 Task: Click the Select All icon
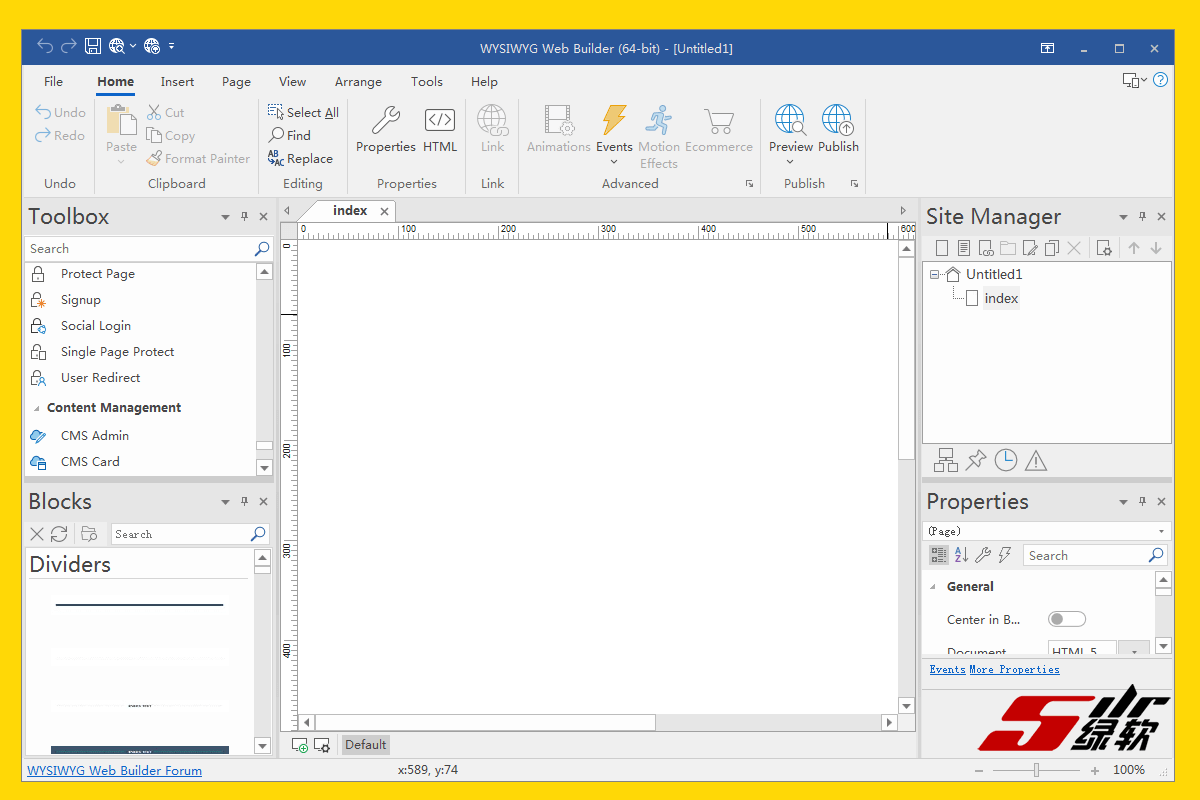276,112
